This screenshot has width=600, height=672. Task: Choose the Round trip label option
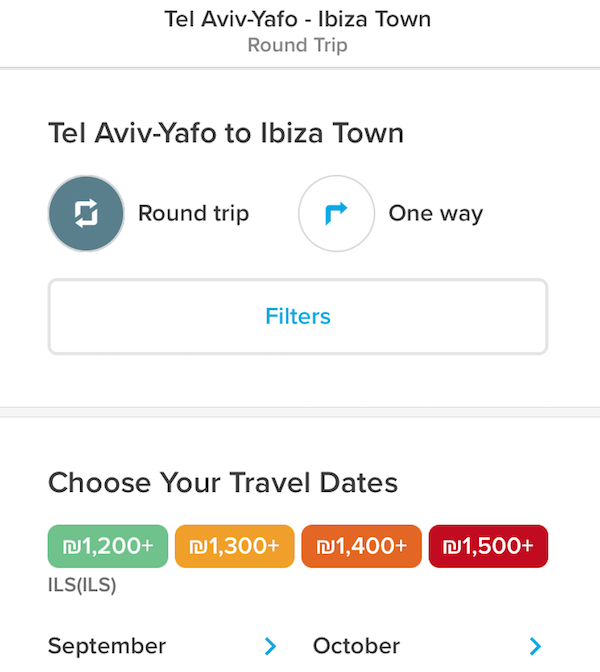click(193, 213)
